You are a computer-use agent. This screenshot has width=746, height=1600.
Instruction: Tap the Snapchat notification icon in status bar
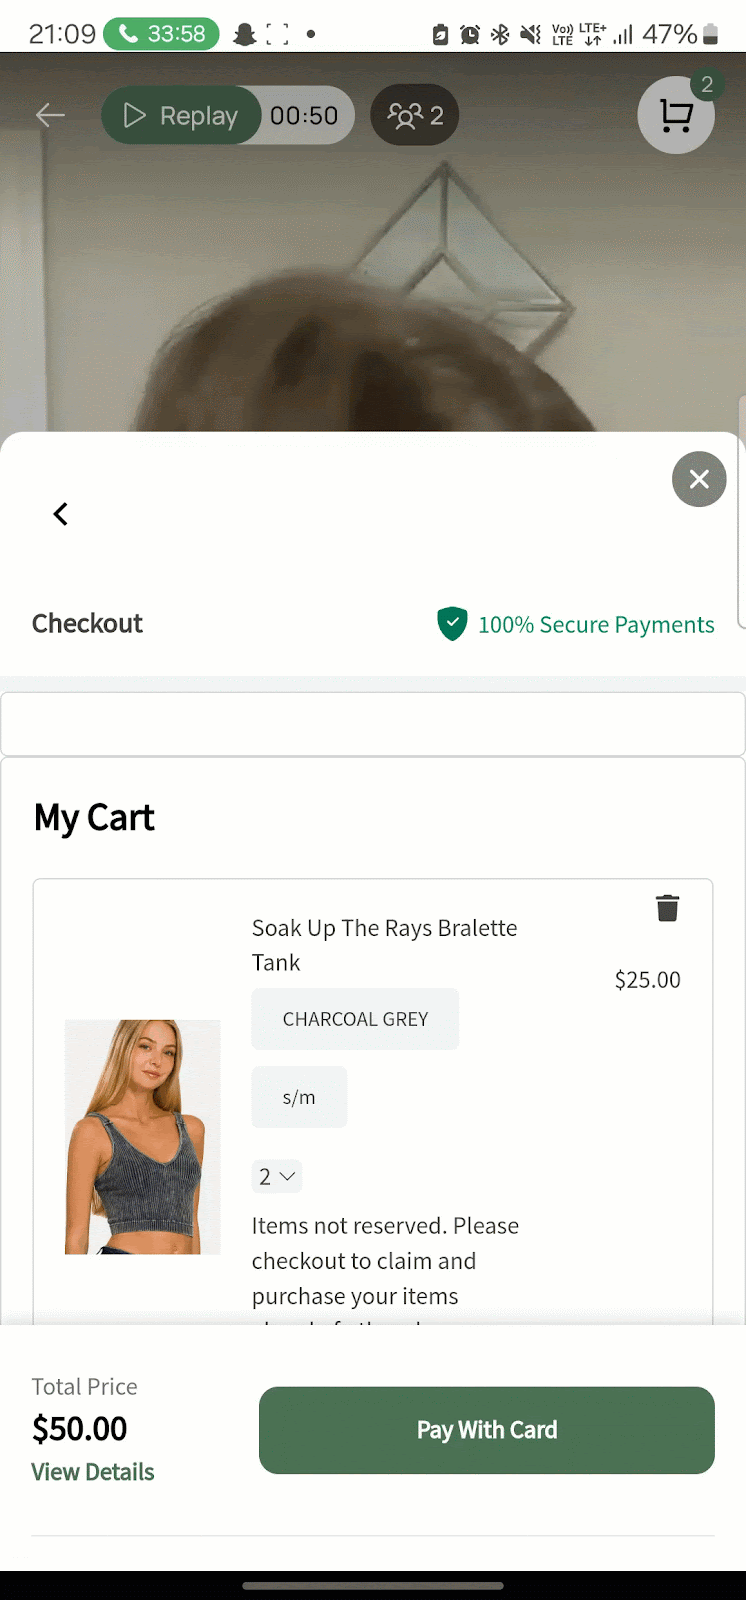244,34
